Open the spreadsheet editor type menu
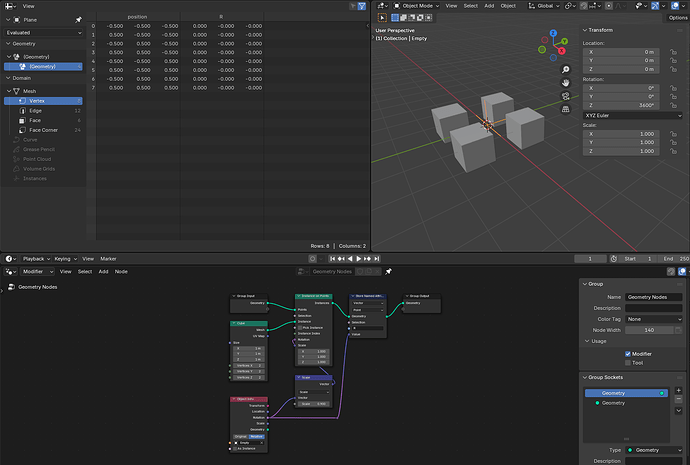This screenshot has width=690, height=465. [x=11, y=6]
